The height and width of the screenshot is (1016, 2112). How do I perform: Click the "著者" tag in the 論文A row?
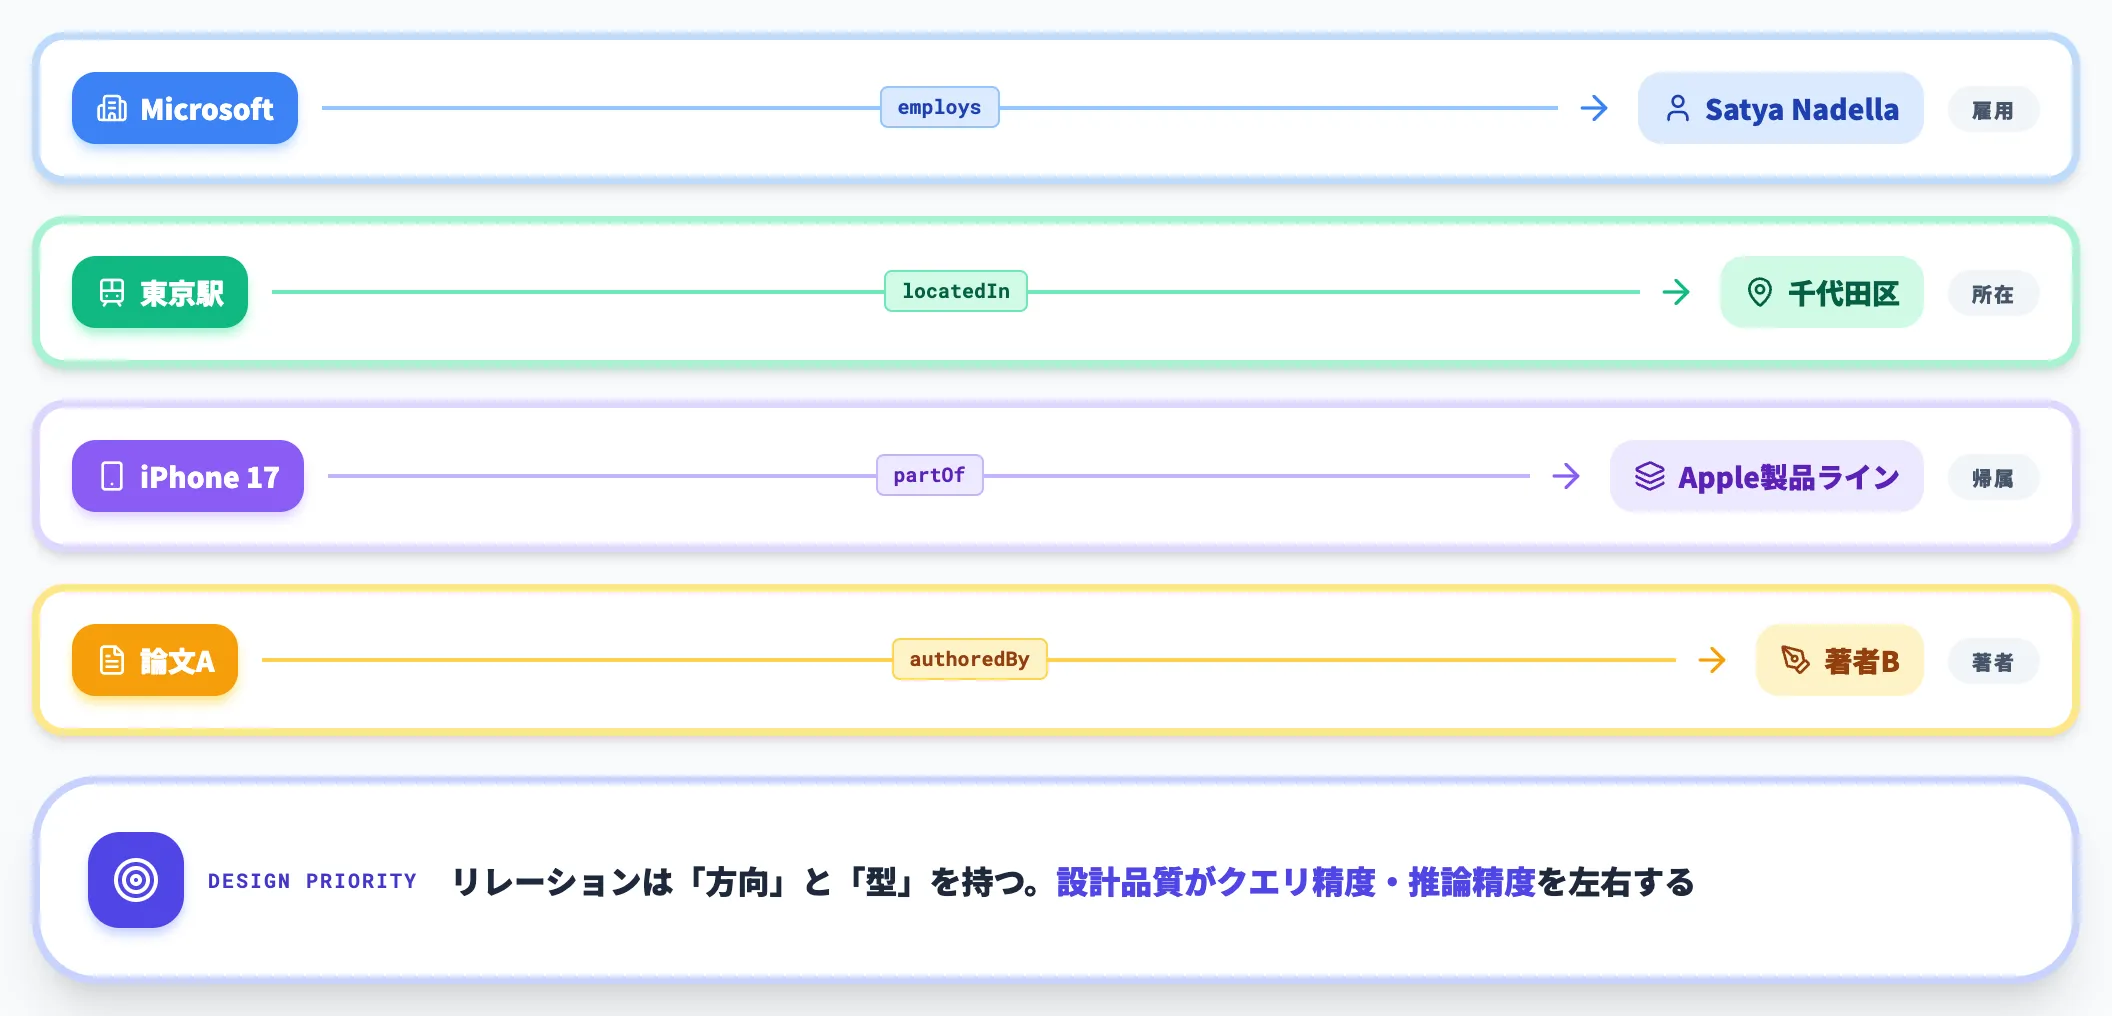click(1993, 662)
